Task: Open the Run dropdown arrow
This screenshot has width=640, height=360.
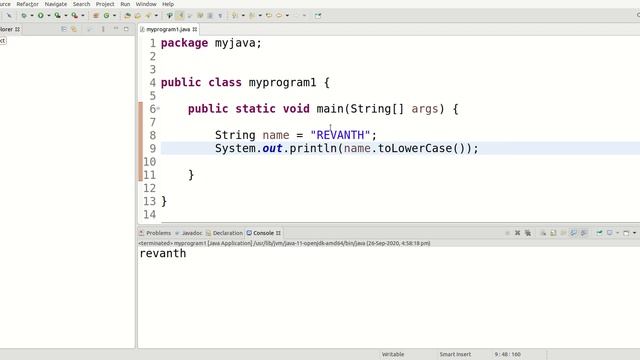Action: coord(49,16)
